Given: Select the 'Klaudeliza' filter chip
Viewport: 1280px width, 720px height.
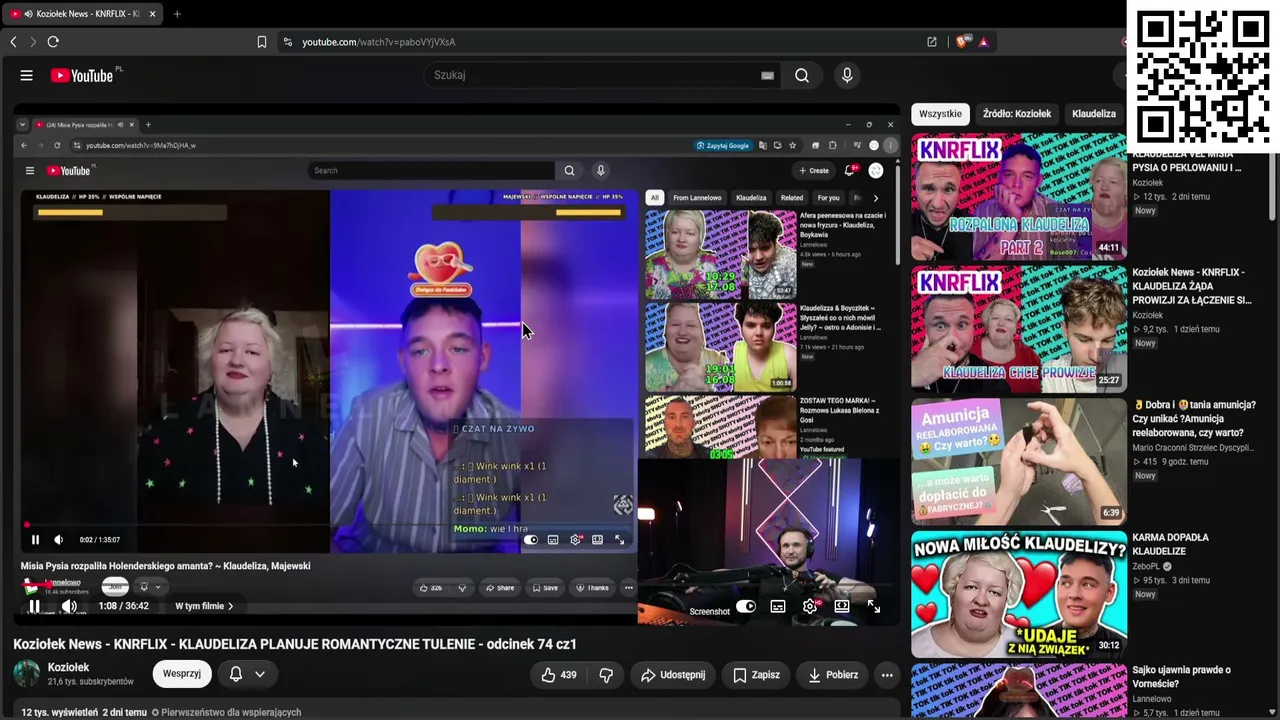Looking at the screenshot, I should point(1094,114).
